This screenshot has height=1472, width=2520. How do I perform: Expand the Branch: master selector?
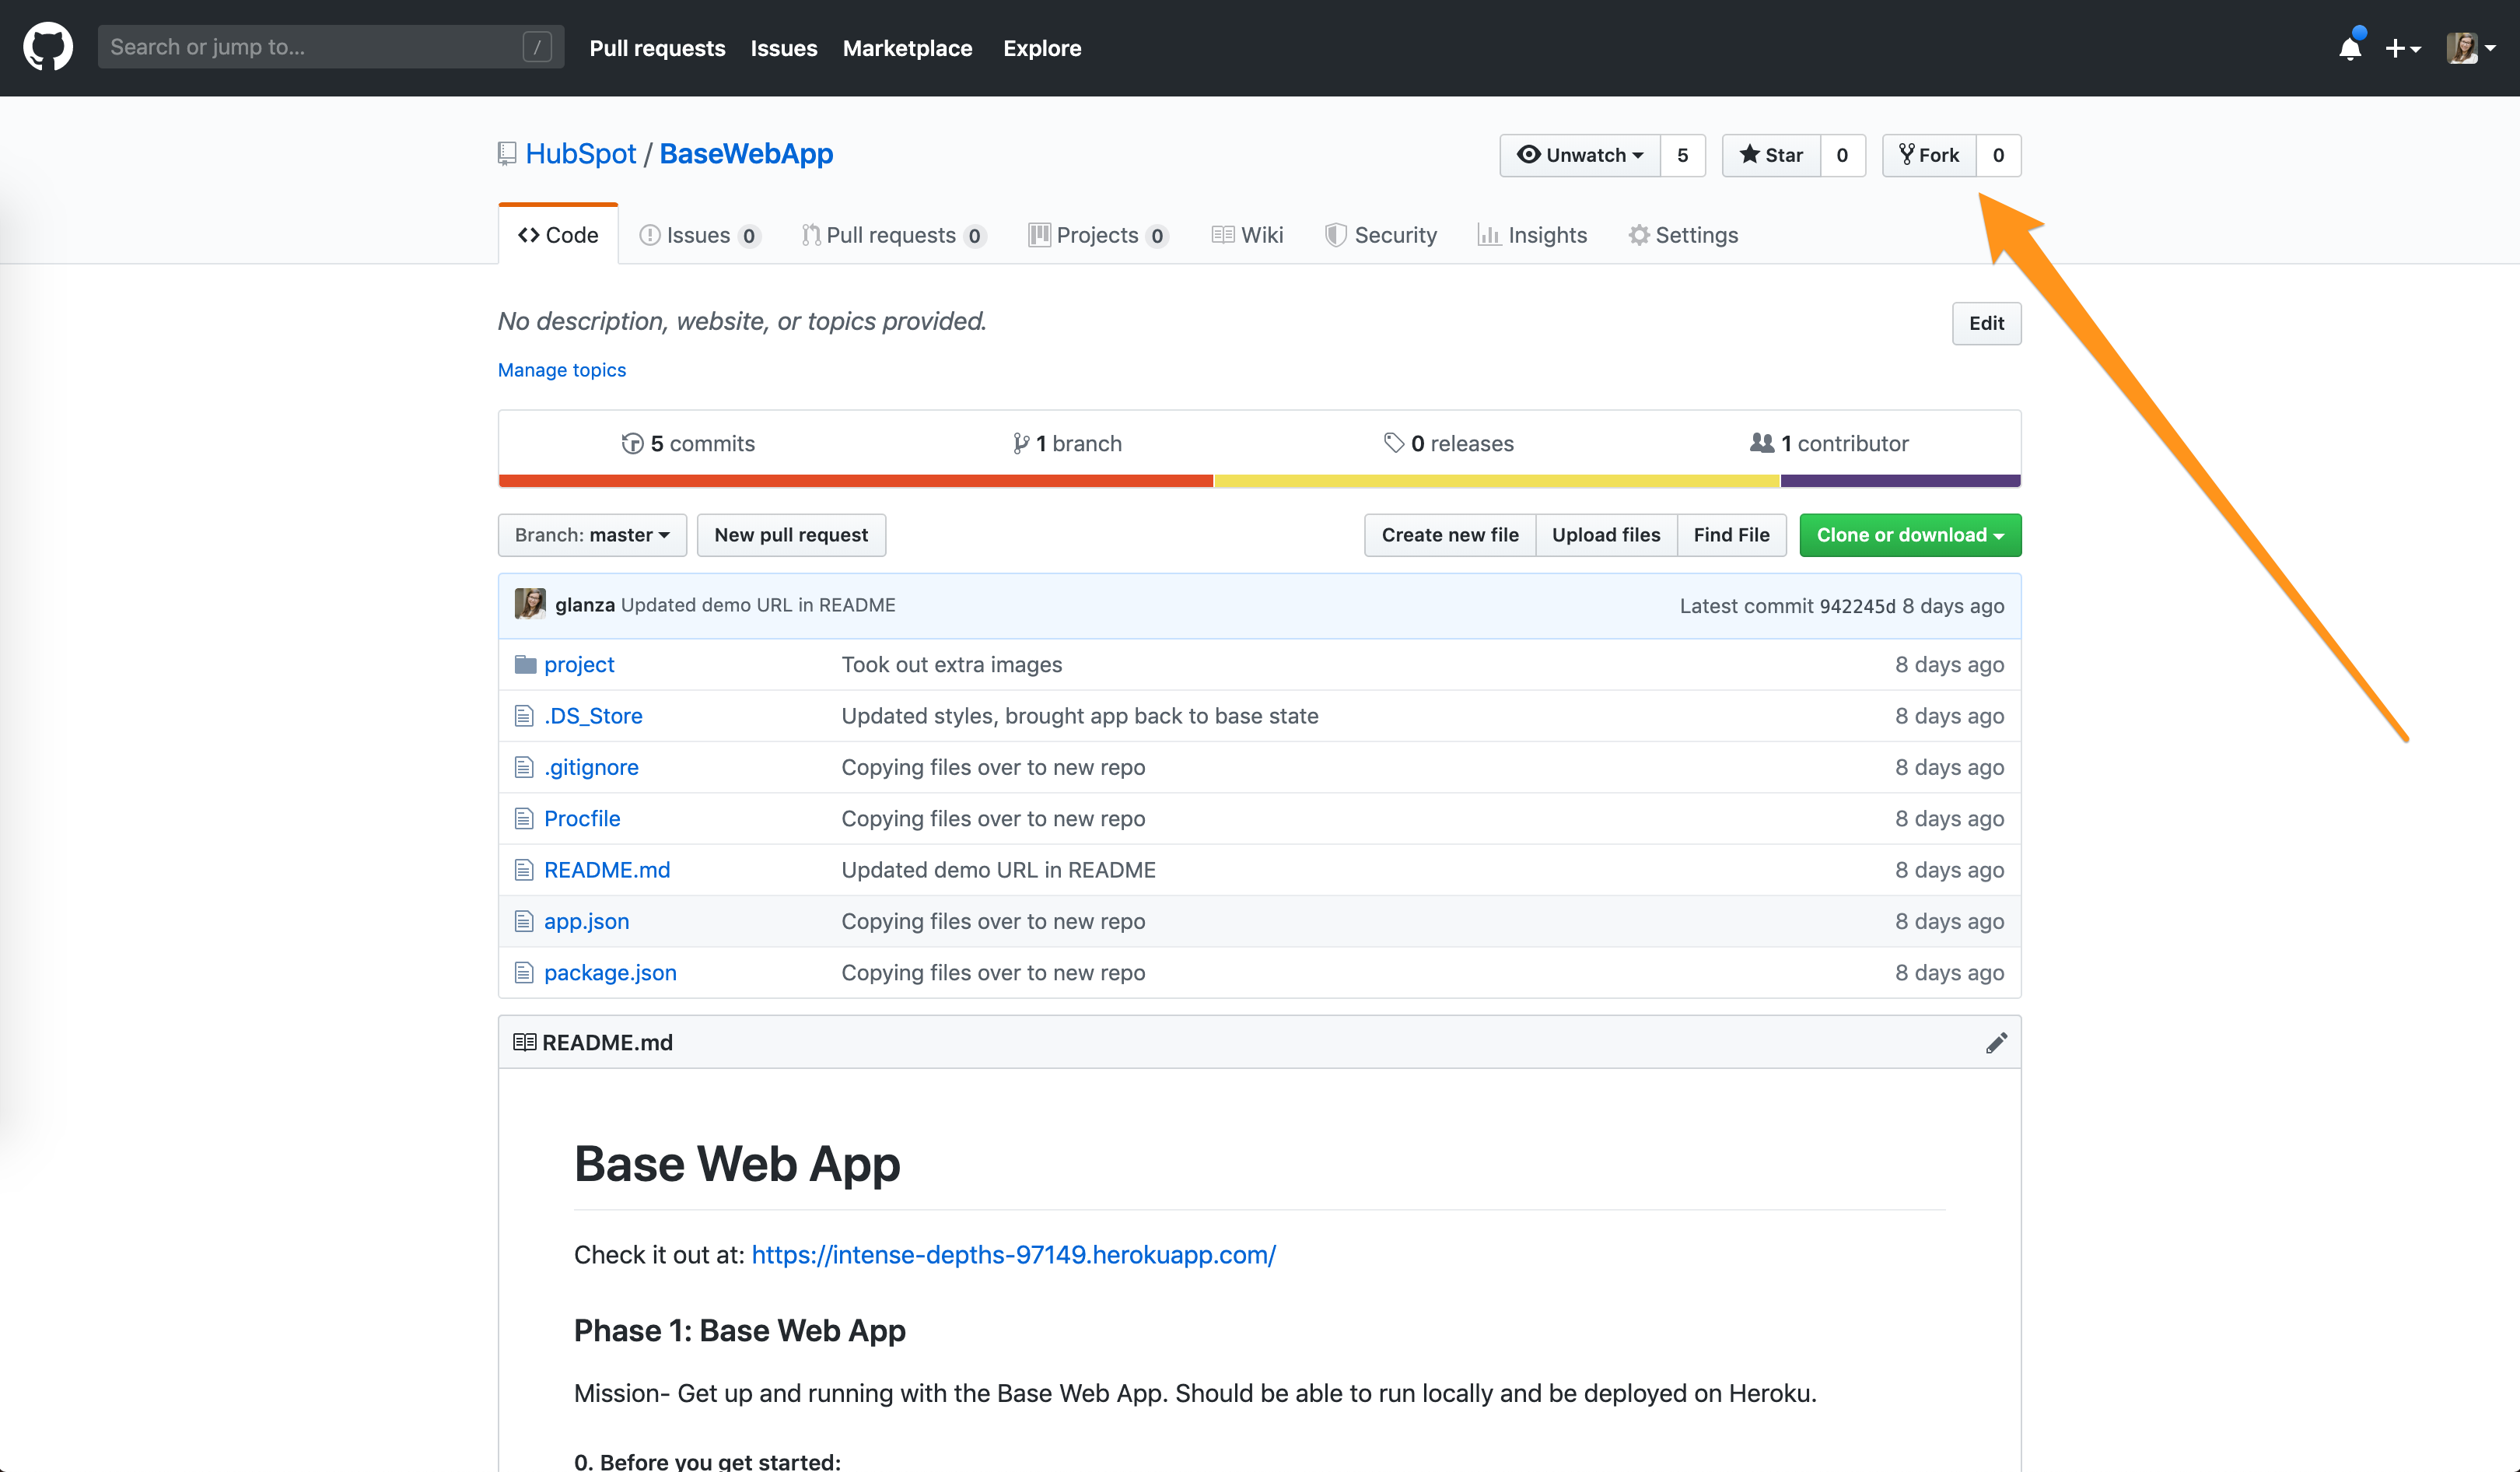592,535
